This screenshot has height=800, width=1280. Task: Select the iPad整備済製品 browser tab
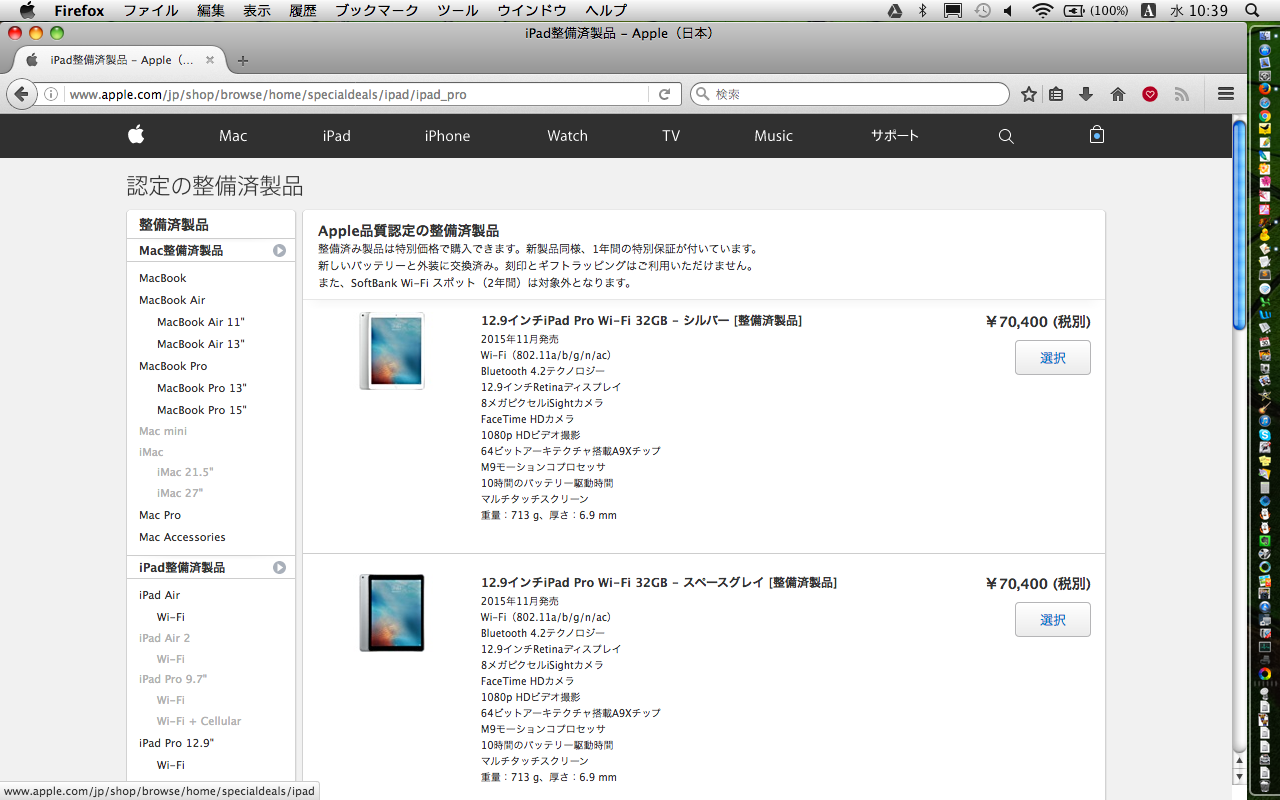120,60
